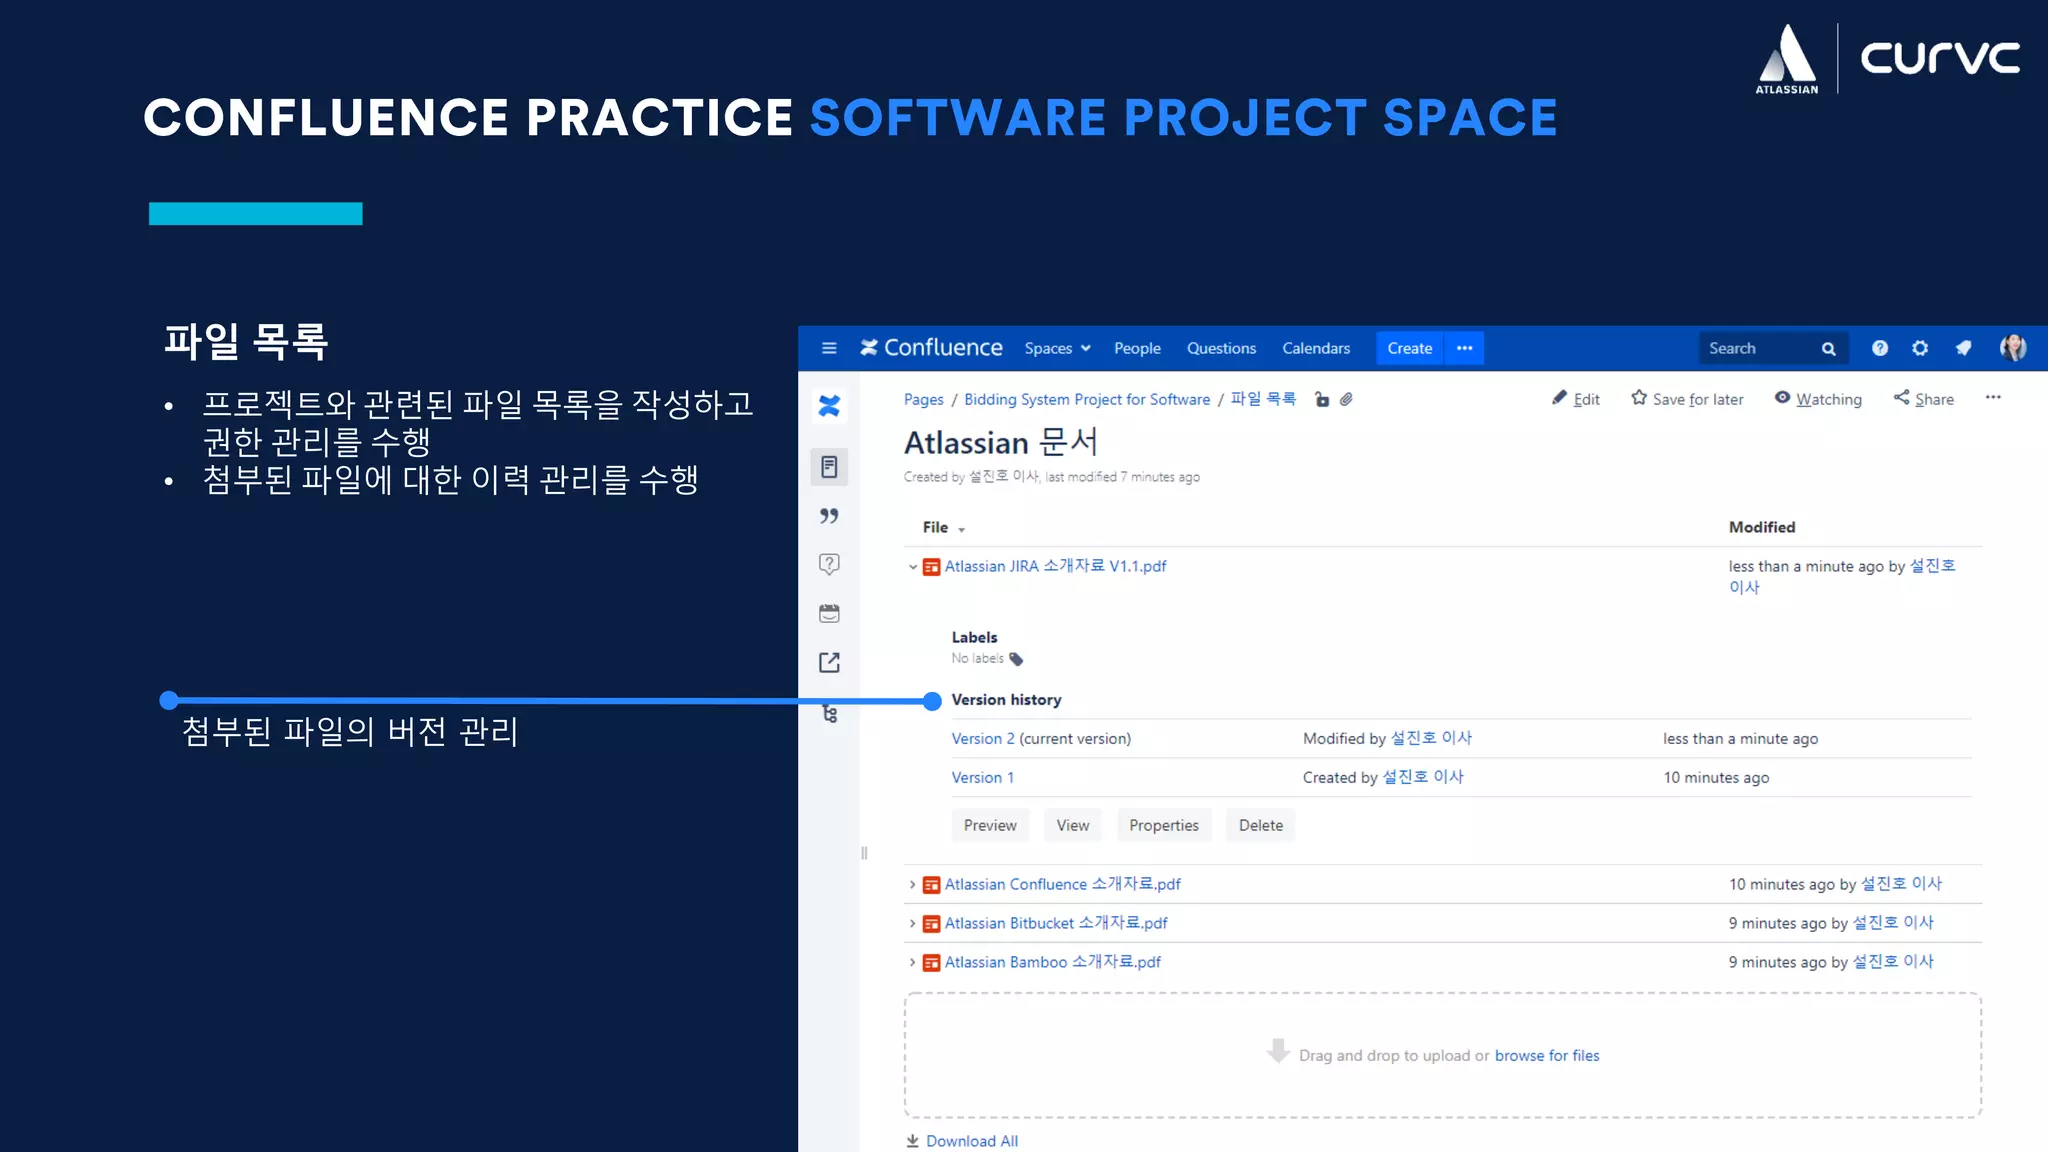2048x1152 pixels.
Task: Open the settings gear icon
Action: point(1920,348)
